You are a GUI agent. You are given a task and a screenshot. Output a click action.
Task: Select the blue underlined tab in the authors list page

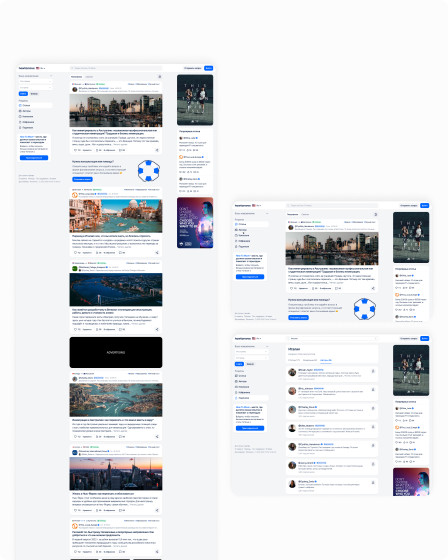coord(325,360)
